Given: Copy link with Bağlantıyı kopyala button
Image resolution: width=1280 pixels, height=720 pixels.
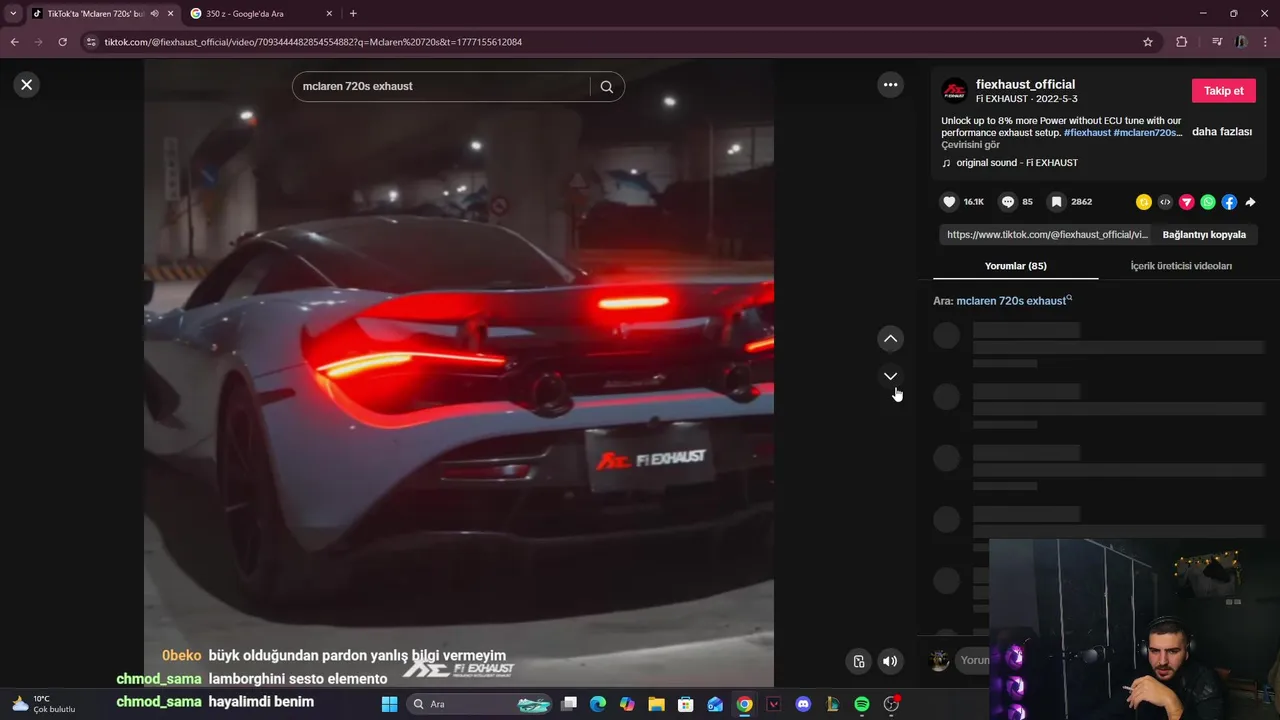Looking at the screenshot, I should pyautogui.click(x=1204, y=235).
